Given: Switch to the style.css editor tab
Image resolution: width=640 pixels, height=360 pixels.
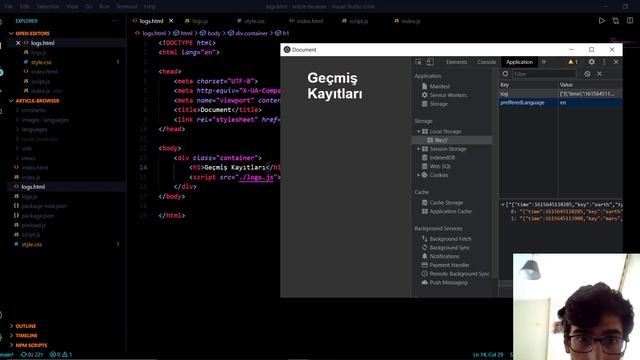Looking at the screenshot, I should click(251, 21).
